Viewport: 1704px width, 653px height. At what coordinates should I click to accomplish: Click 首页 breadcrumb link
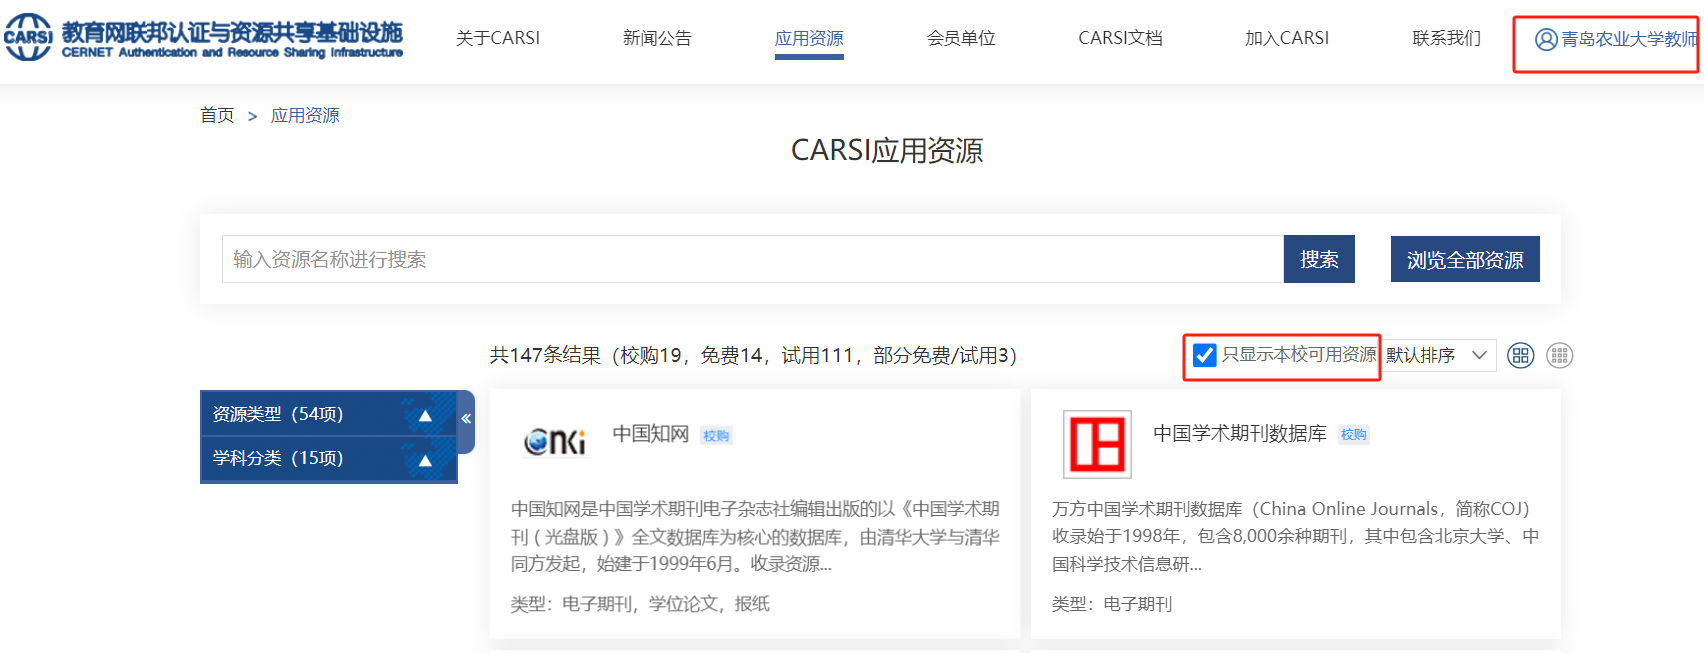click(217, 115)
